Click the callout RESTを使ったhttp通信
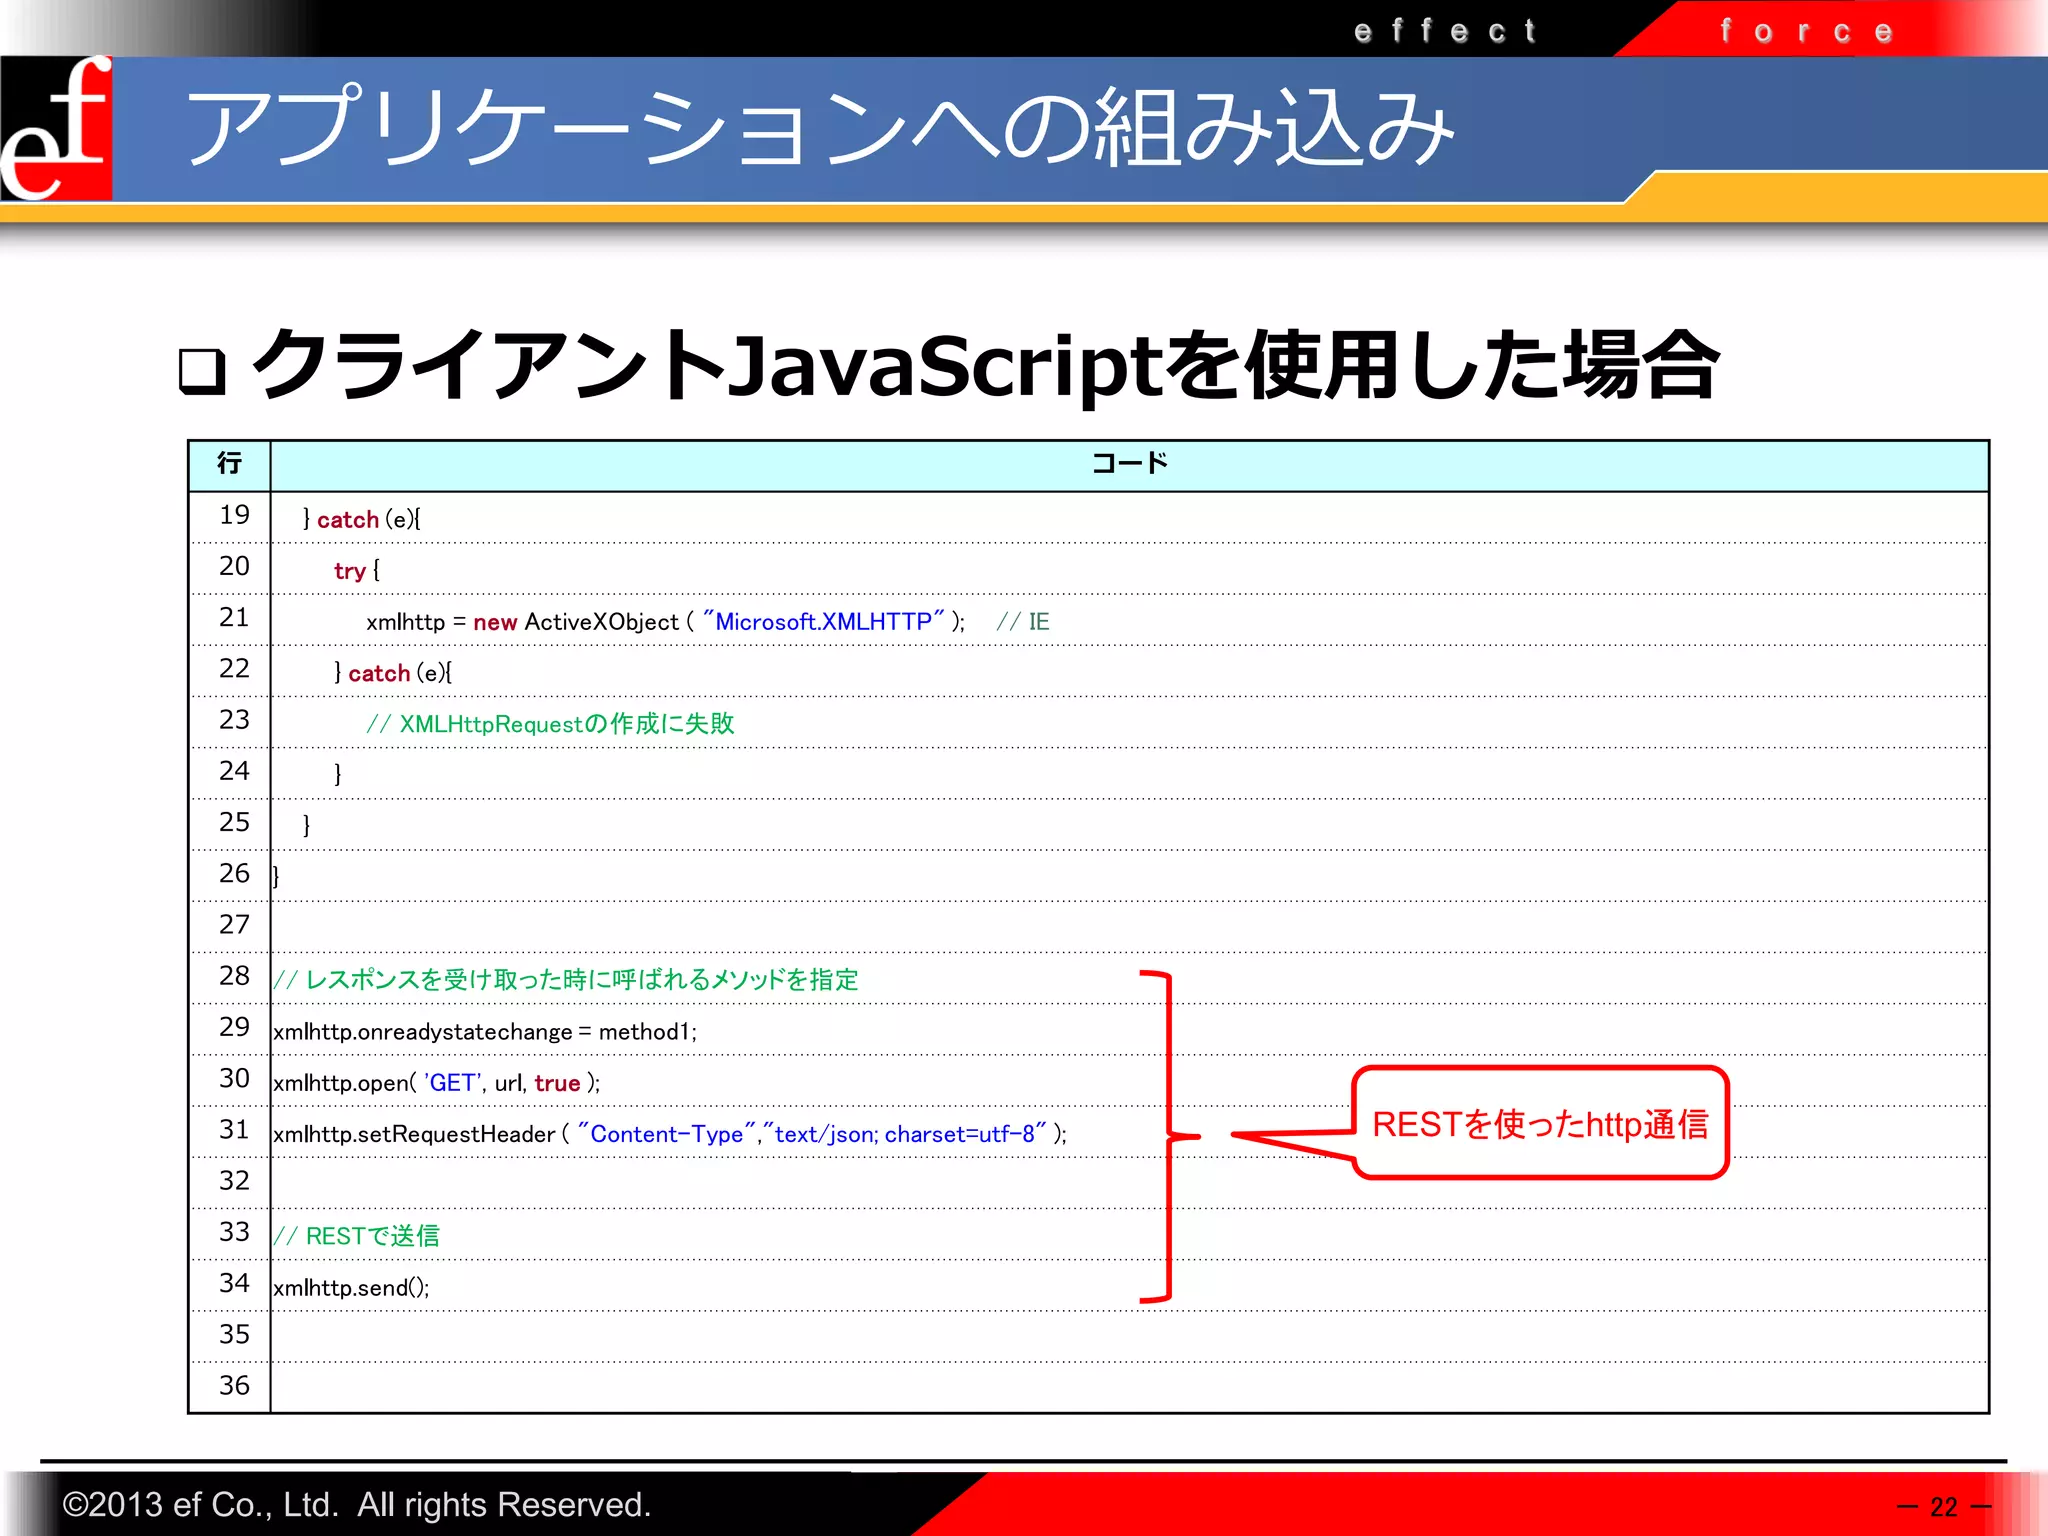Viewport: 2048px width, 1536px height. coord(1540,1124)
